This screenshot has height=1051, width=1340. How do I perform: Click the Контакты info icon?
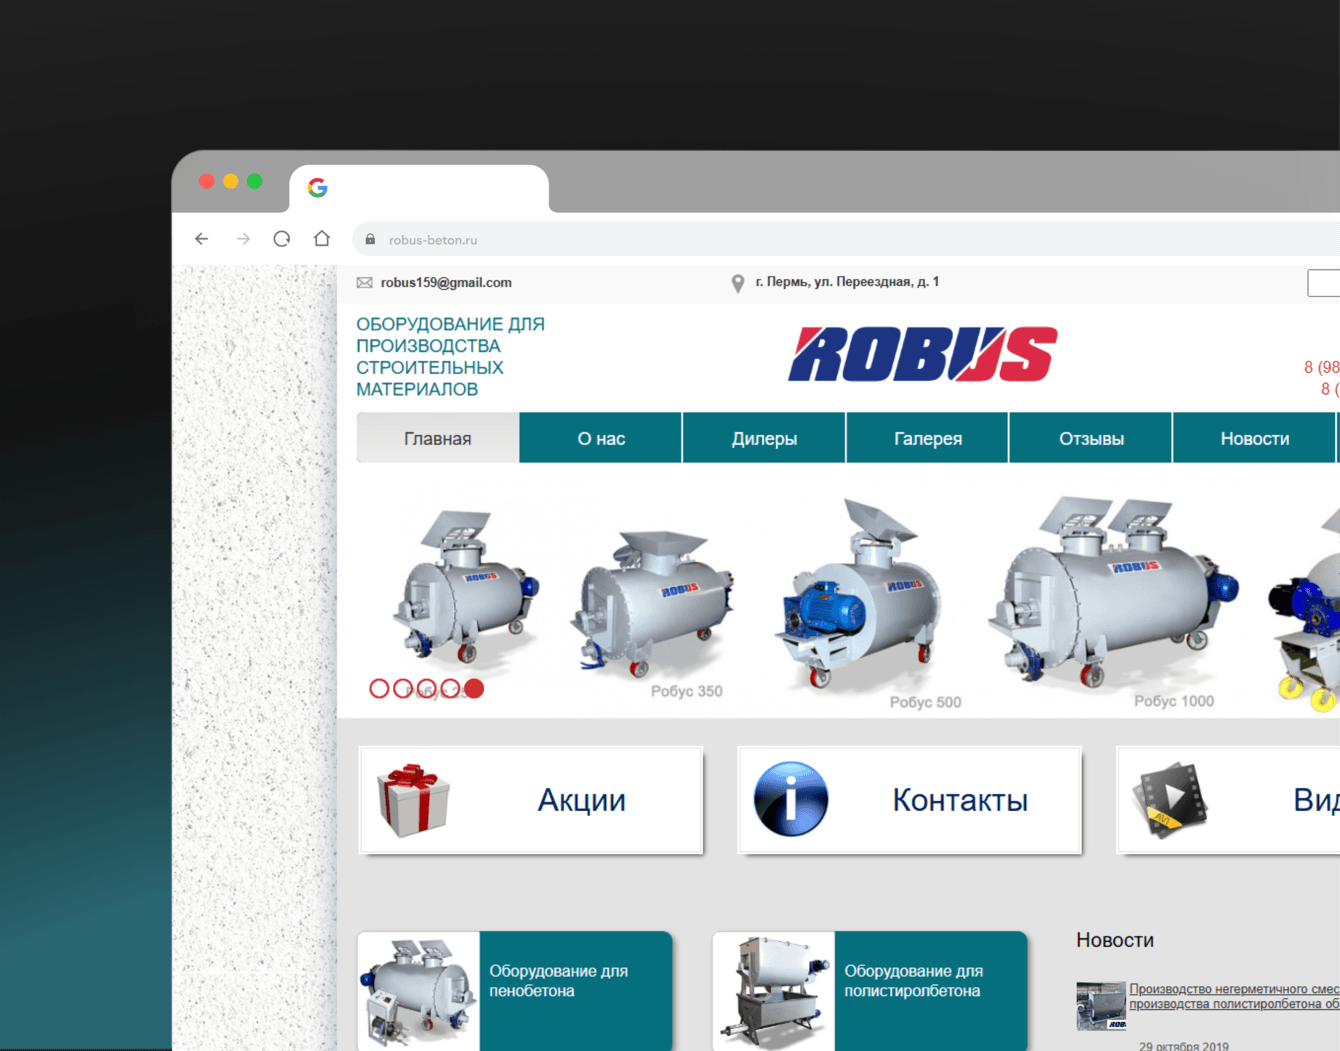[x=790, y=798]
